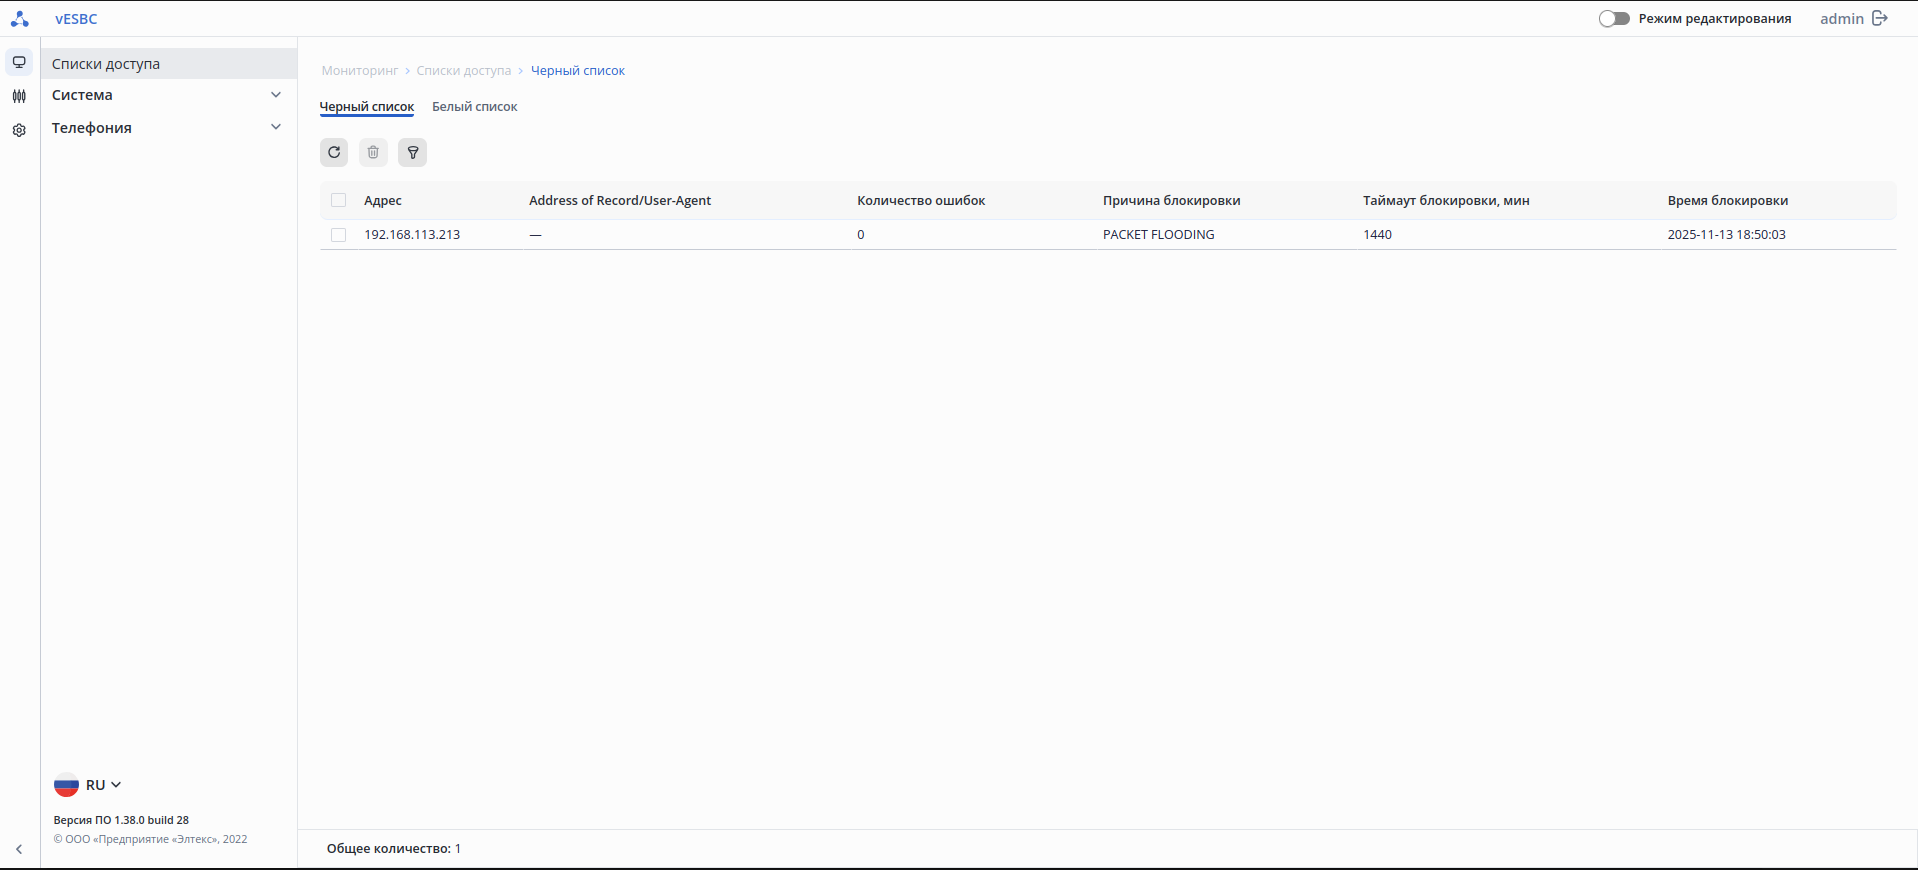Click Списки доступа breadcrumb link
The height and width of the screenshot is (870, 1918).
pos(463,71)
